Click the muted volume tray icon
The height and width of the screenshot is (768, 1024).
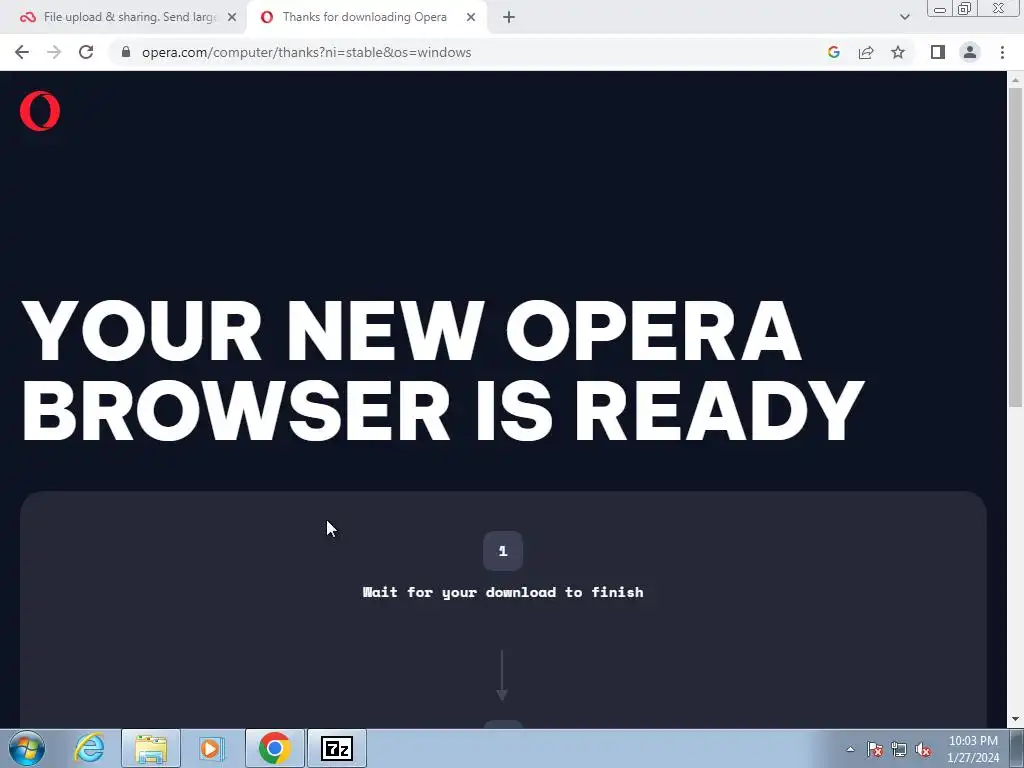923,749
